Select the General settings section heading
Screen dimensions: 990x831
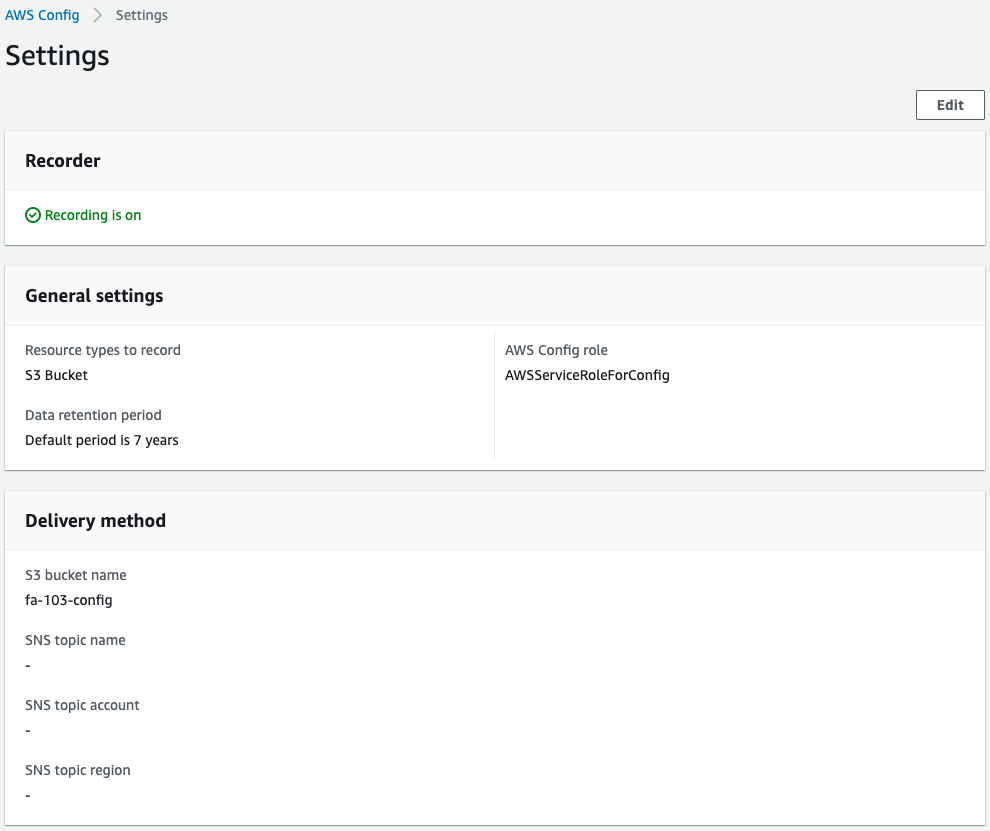[94, 295]
